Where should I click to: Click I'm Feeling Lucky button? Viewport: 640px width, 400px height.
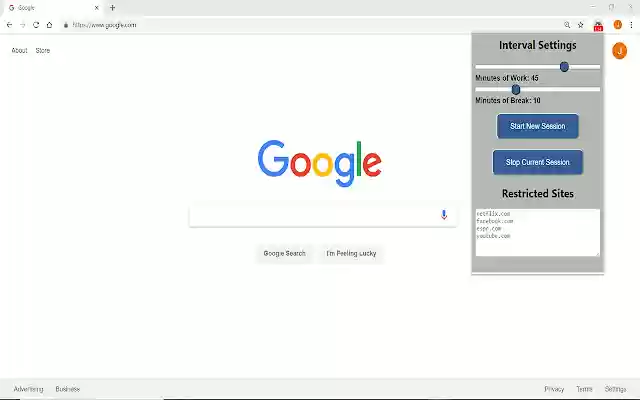(351, 253)
